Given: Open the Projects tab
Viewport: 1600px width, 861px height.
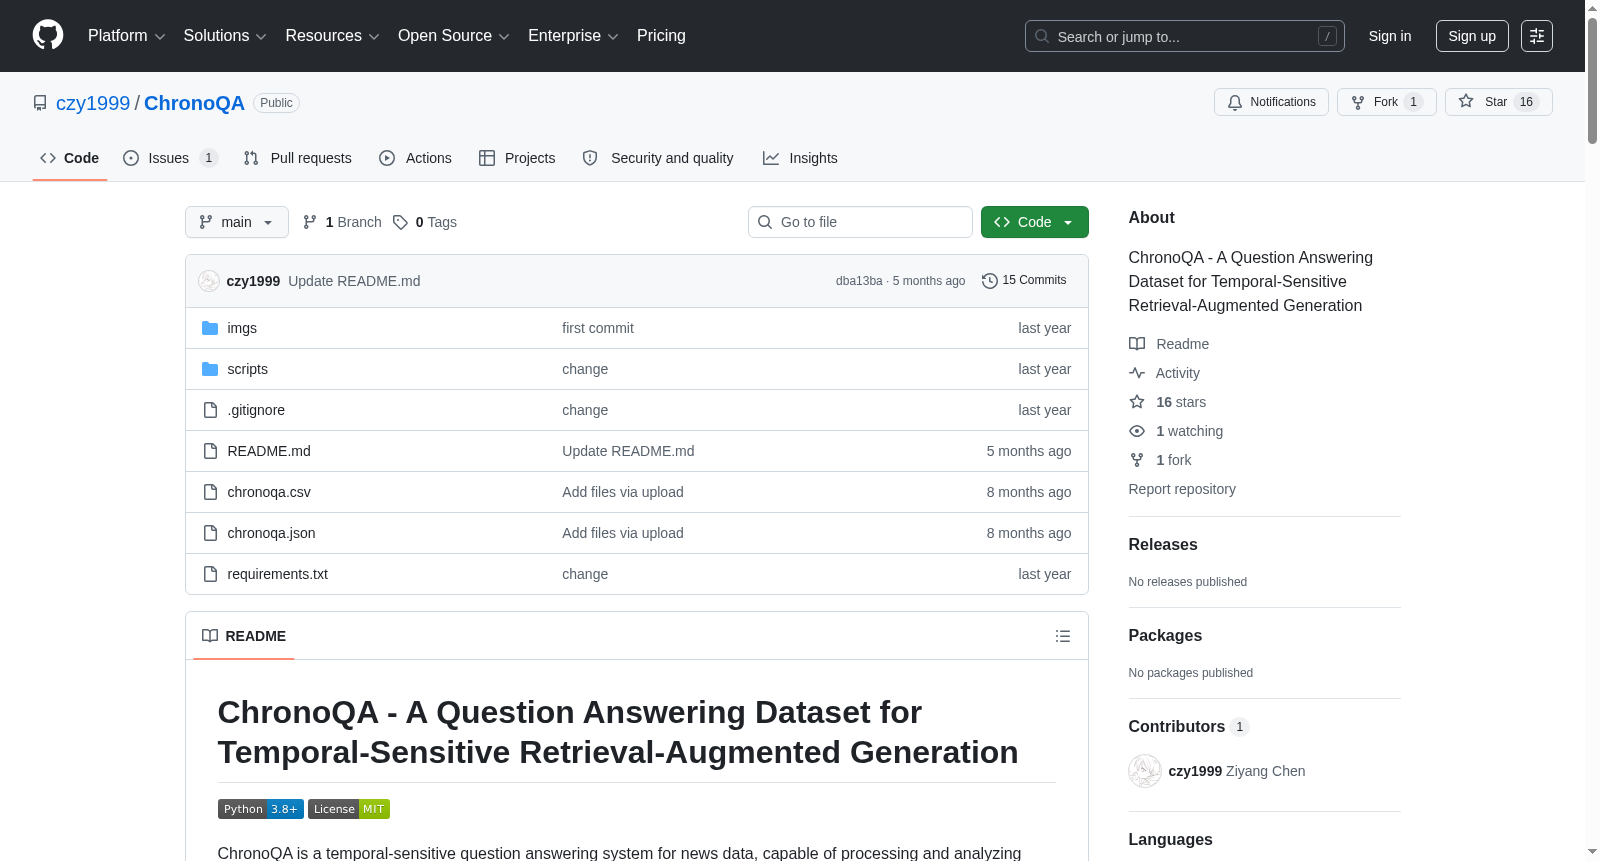Looking at the screenshot, I should click(x=517, y=158).
